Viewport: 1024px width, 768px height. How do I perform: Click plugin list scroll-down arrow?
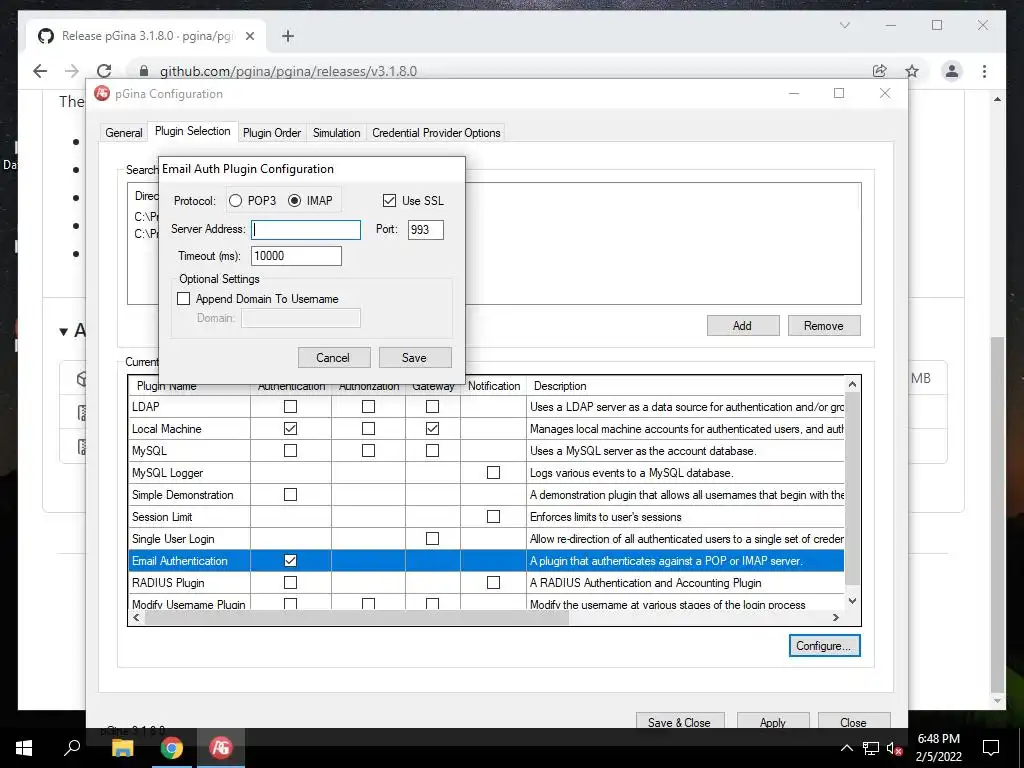[852, 601]
